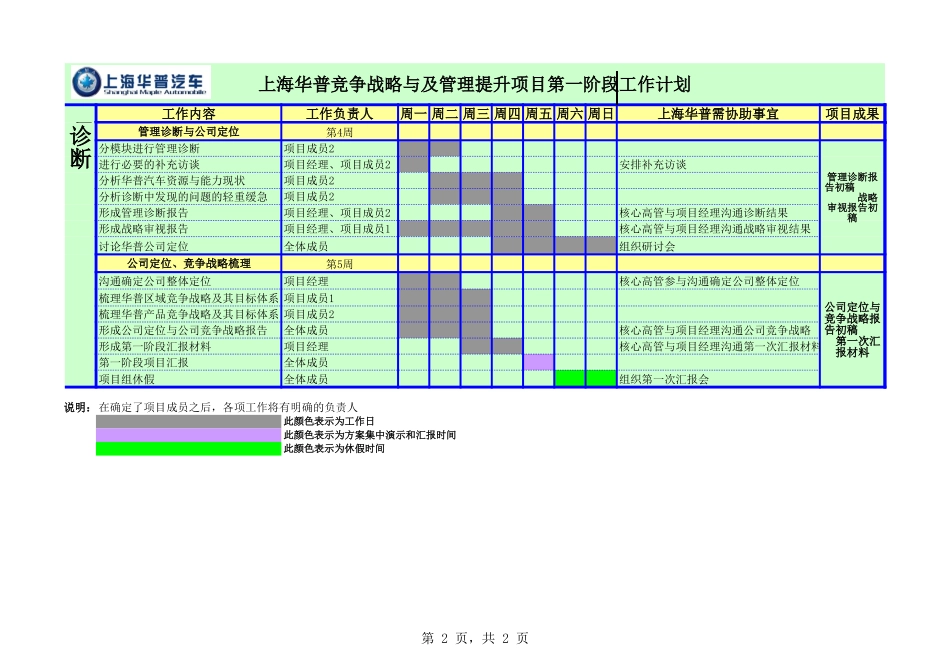Select the legend text 此颜色表示为方案集中演示和汇报时间
The width and height of the screenshot is (950, 672).
click(370, 435)
